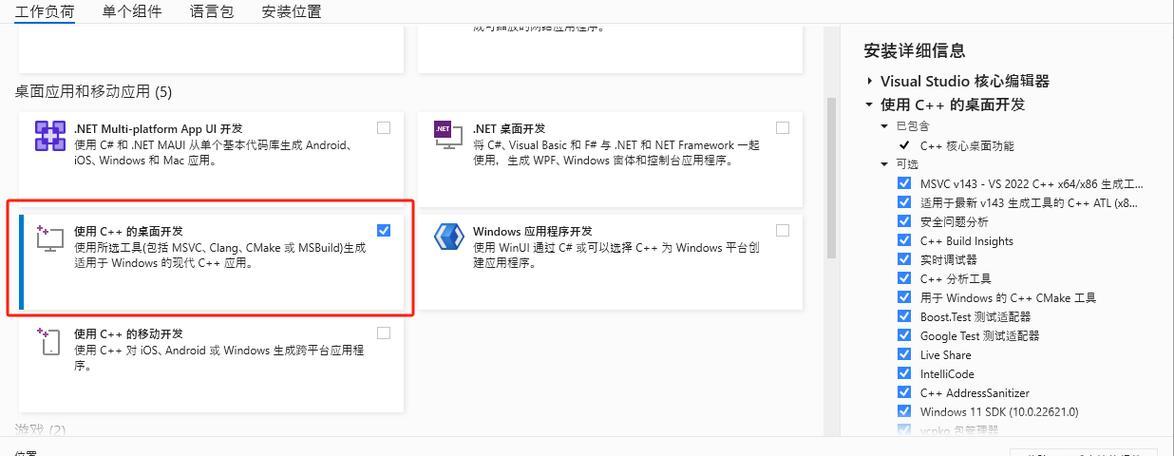Check the .NET Multi-platform App UI 开发 workload
1174x456 pixels.
383,128
